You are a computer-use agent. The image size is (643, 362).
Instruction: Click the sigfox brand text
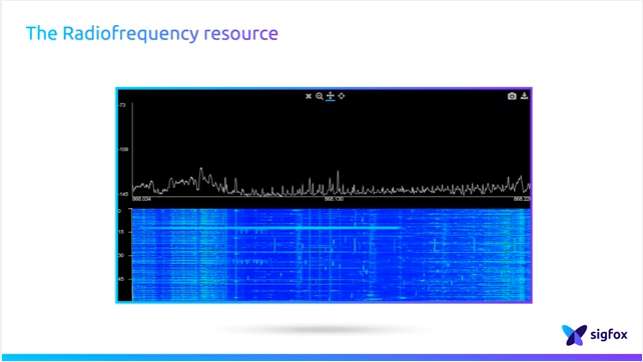point(609,335)
